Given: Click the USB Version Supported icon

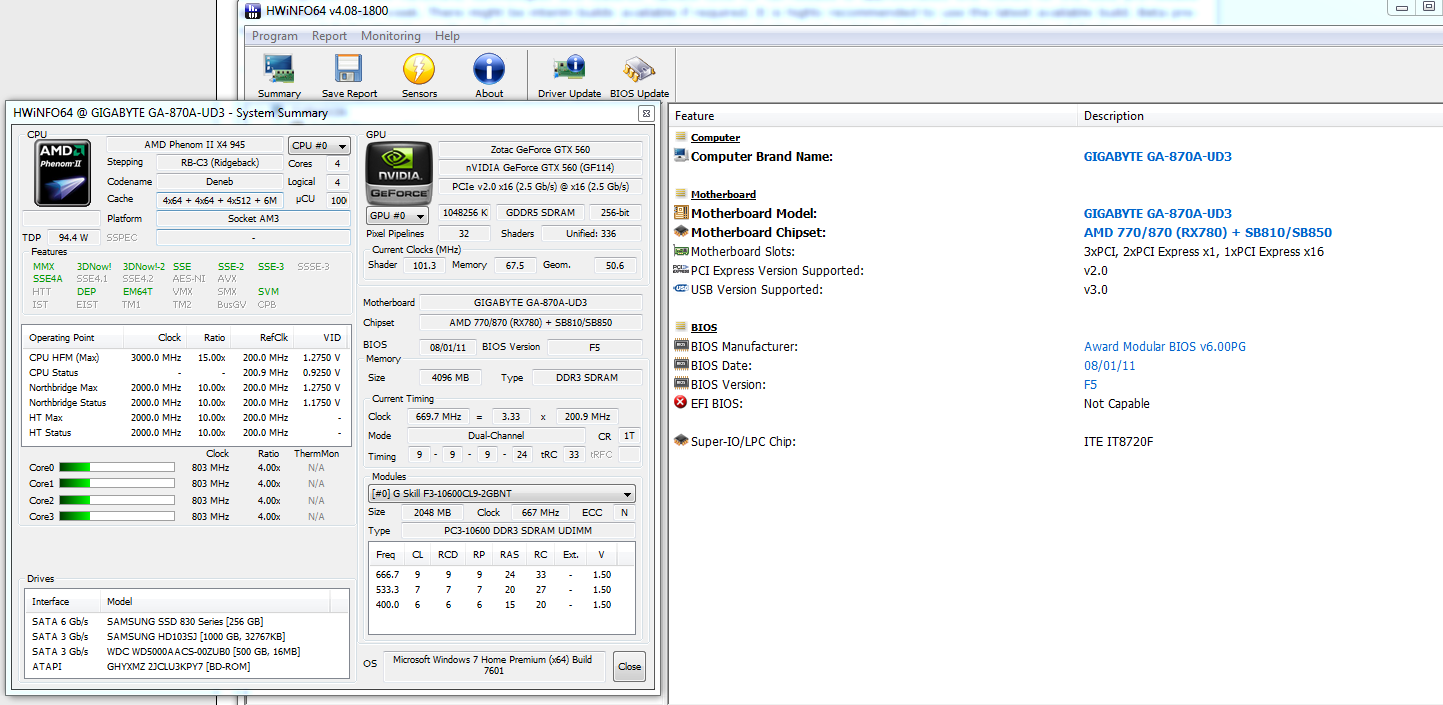Looking at the screenshot, I should tap(681, 289).
